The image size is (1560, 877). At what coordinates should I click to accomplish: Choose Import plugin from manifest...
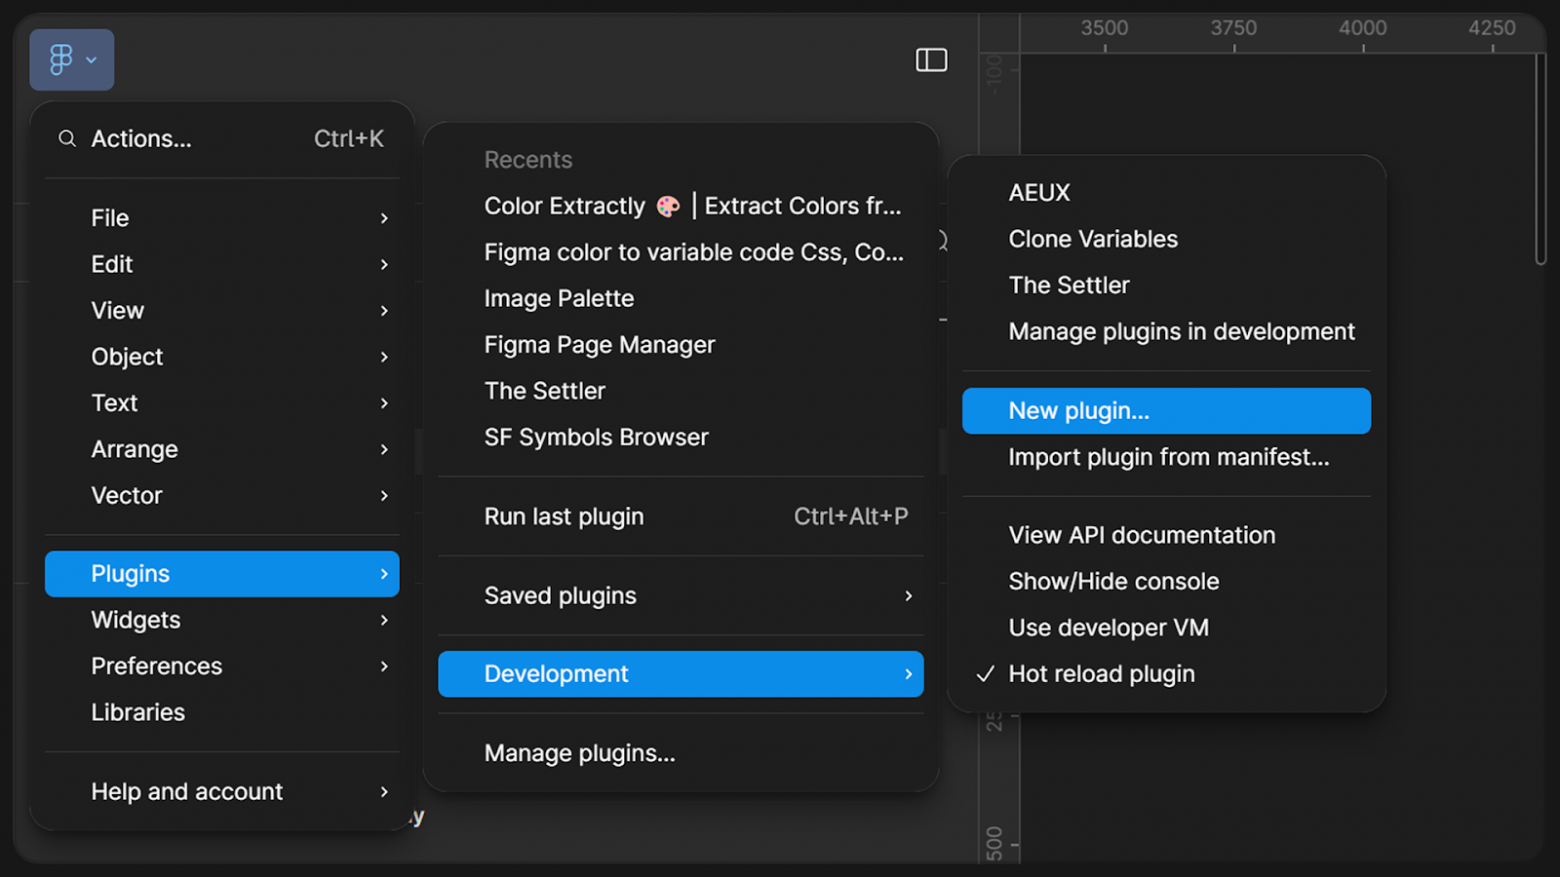pyautogui.click(x=1168, y=457)
